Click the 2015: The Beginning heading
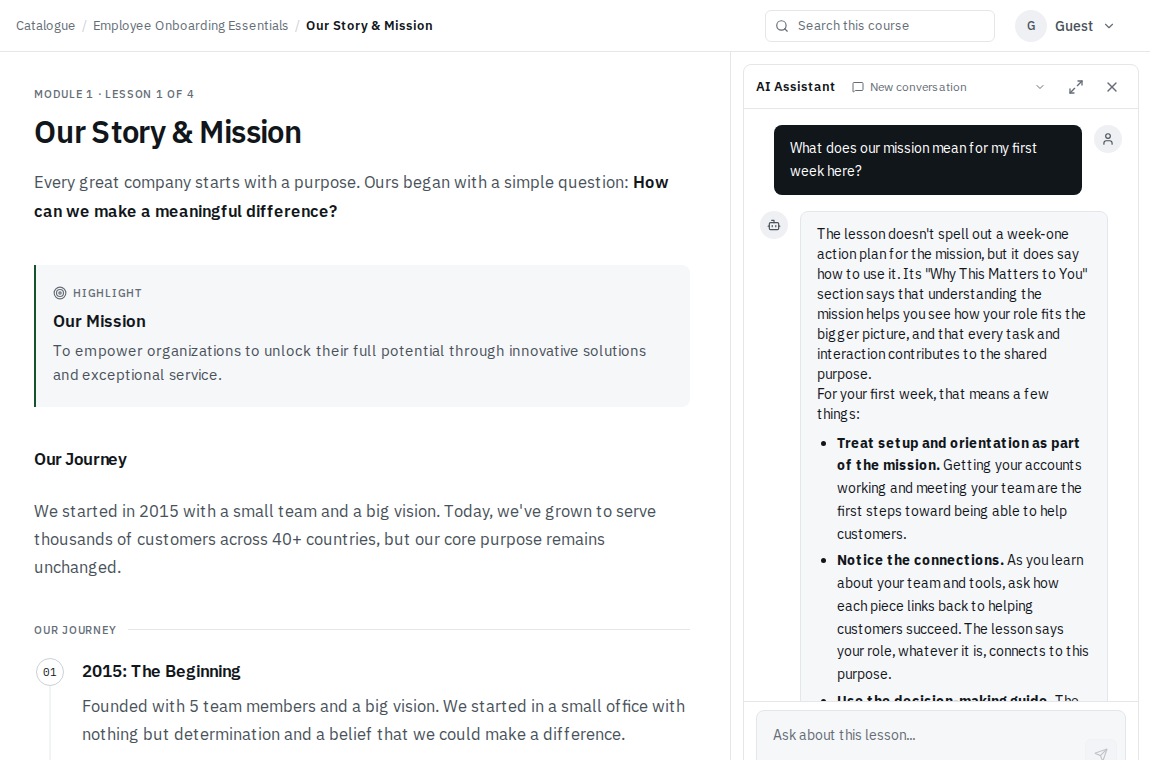This screenshot has width=1150, height=760. [x=161, y=671]
